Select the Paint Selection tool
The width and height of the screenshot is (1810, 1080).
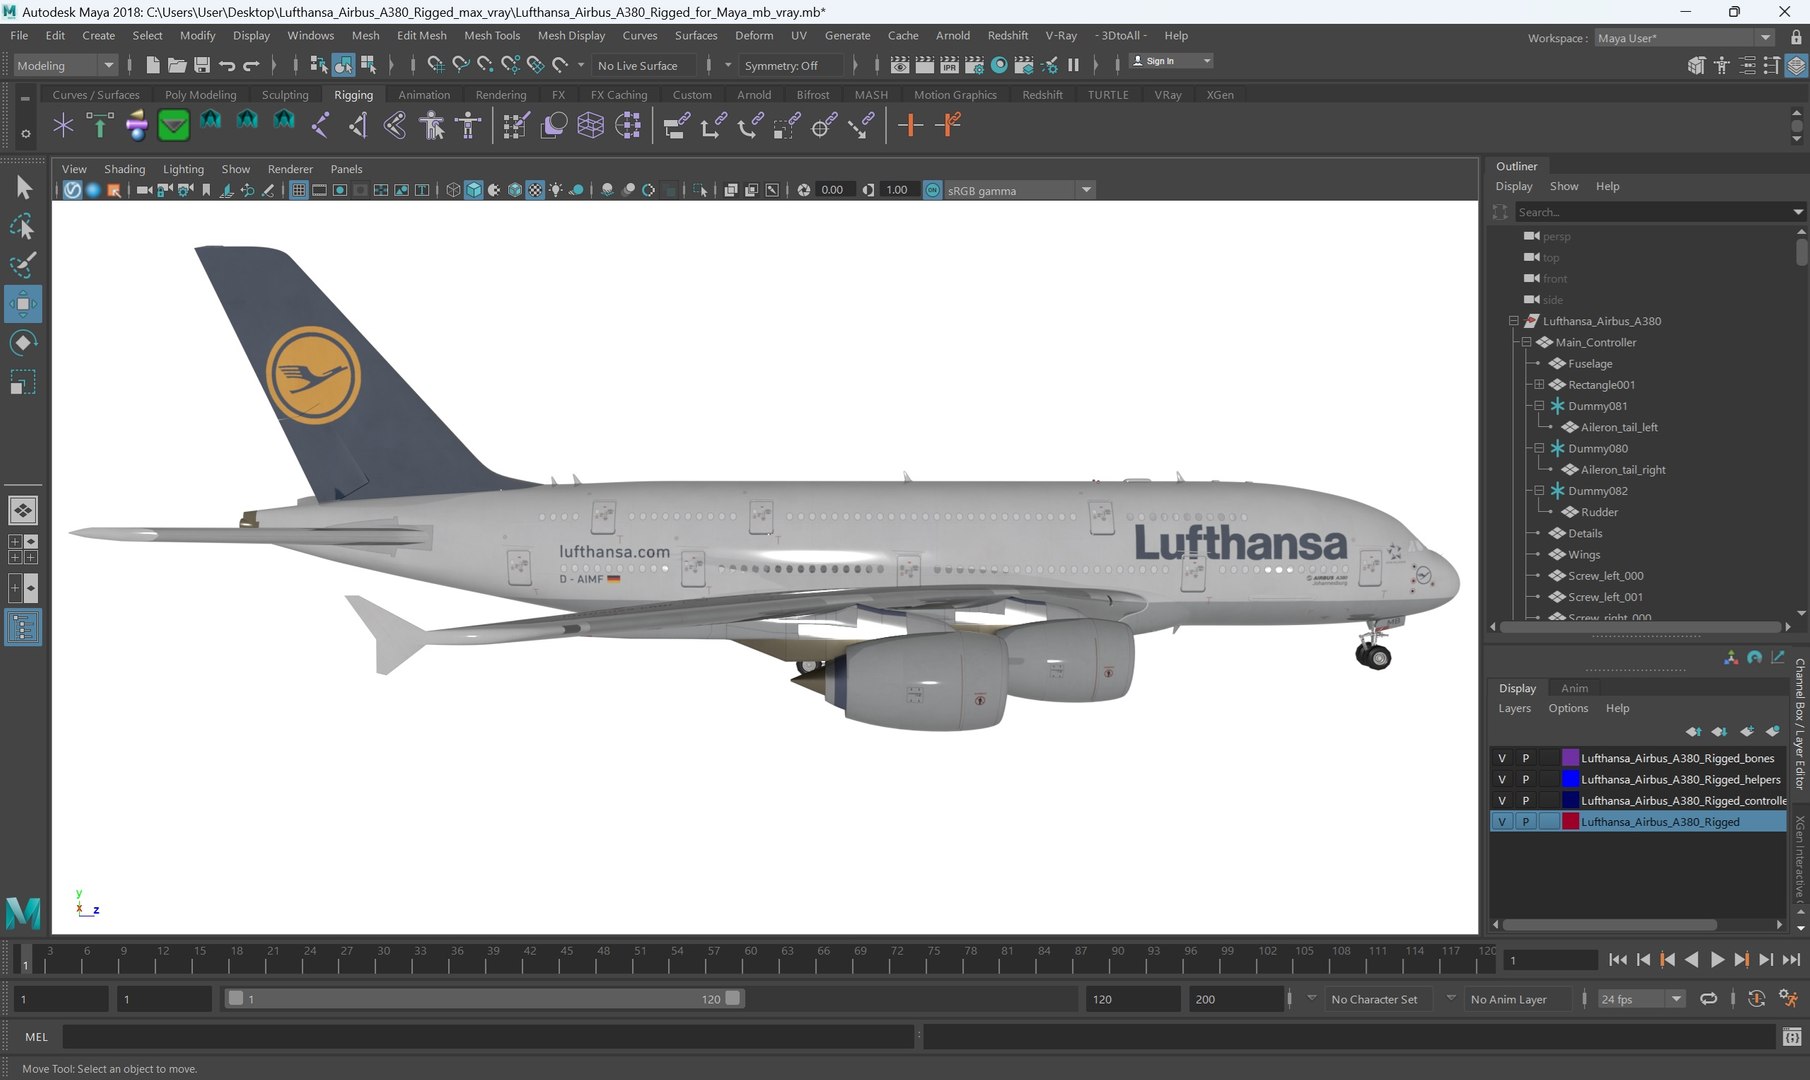22,265
